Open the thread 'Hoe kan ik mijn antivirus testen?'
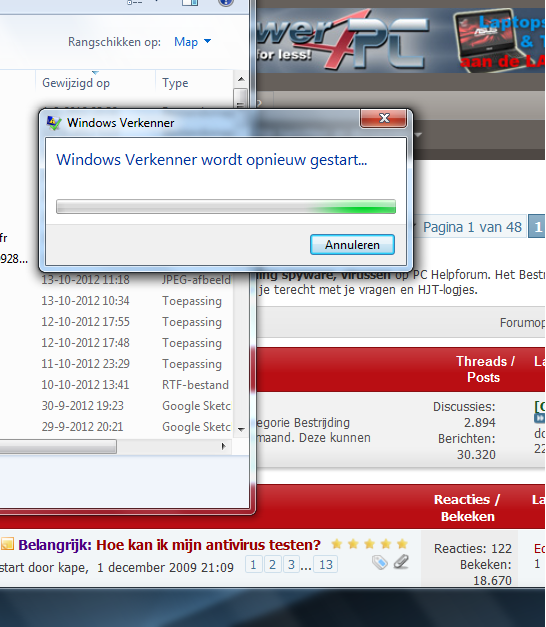The width and height of the screenshot is (546, 627). click(x=208, y=545)
